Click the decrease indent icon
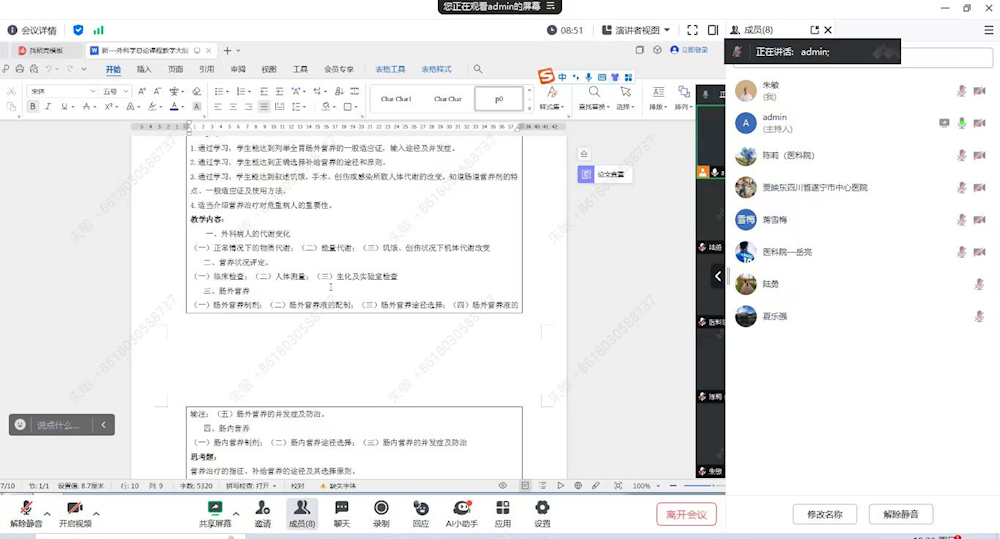This screenshot has width=1000, height=539. tap(264, 91)
